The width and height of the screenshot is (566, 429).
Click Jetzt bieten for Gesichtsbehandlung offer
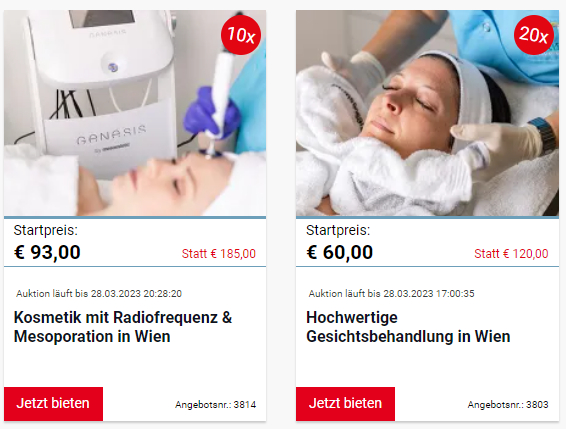[345, 403]
